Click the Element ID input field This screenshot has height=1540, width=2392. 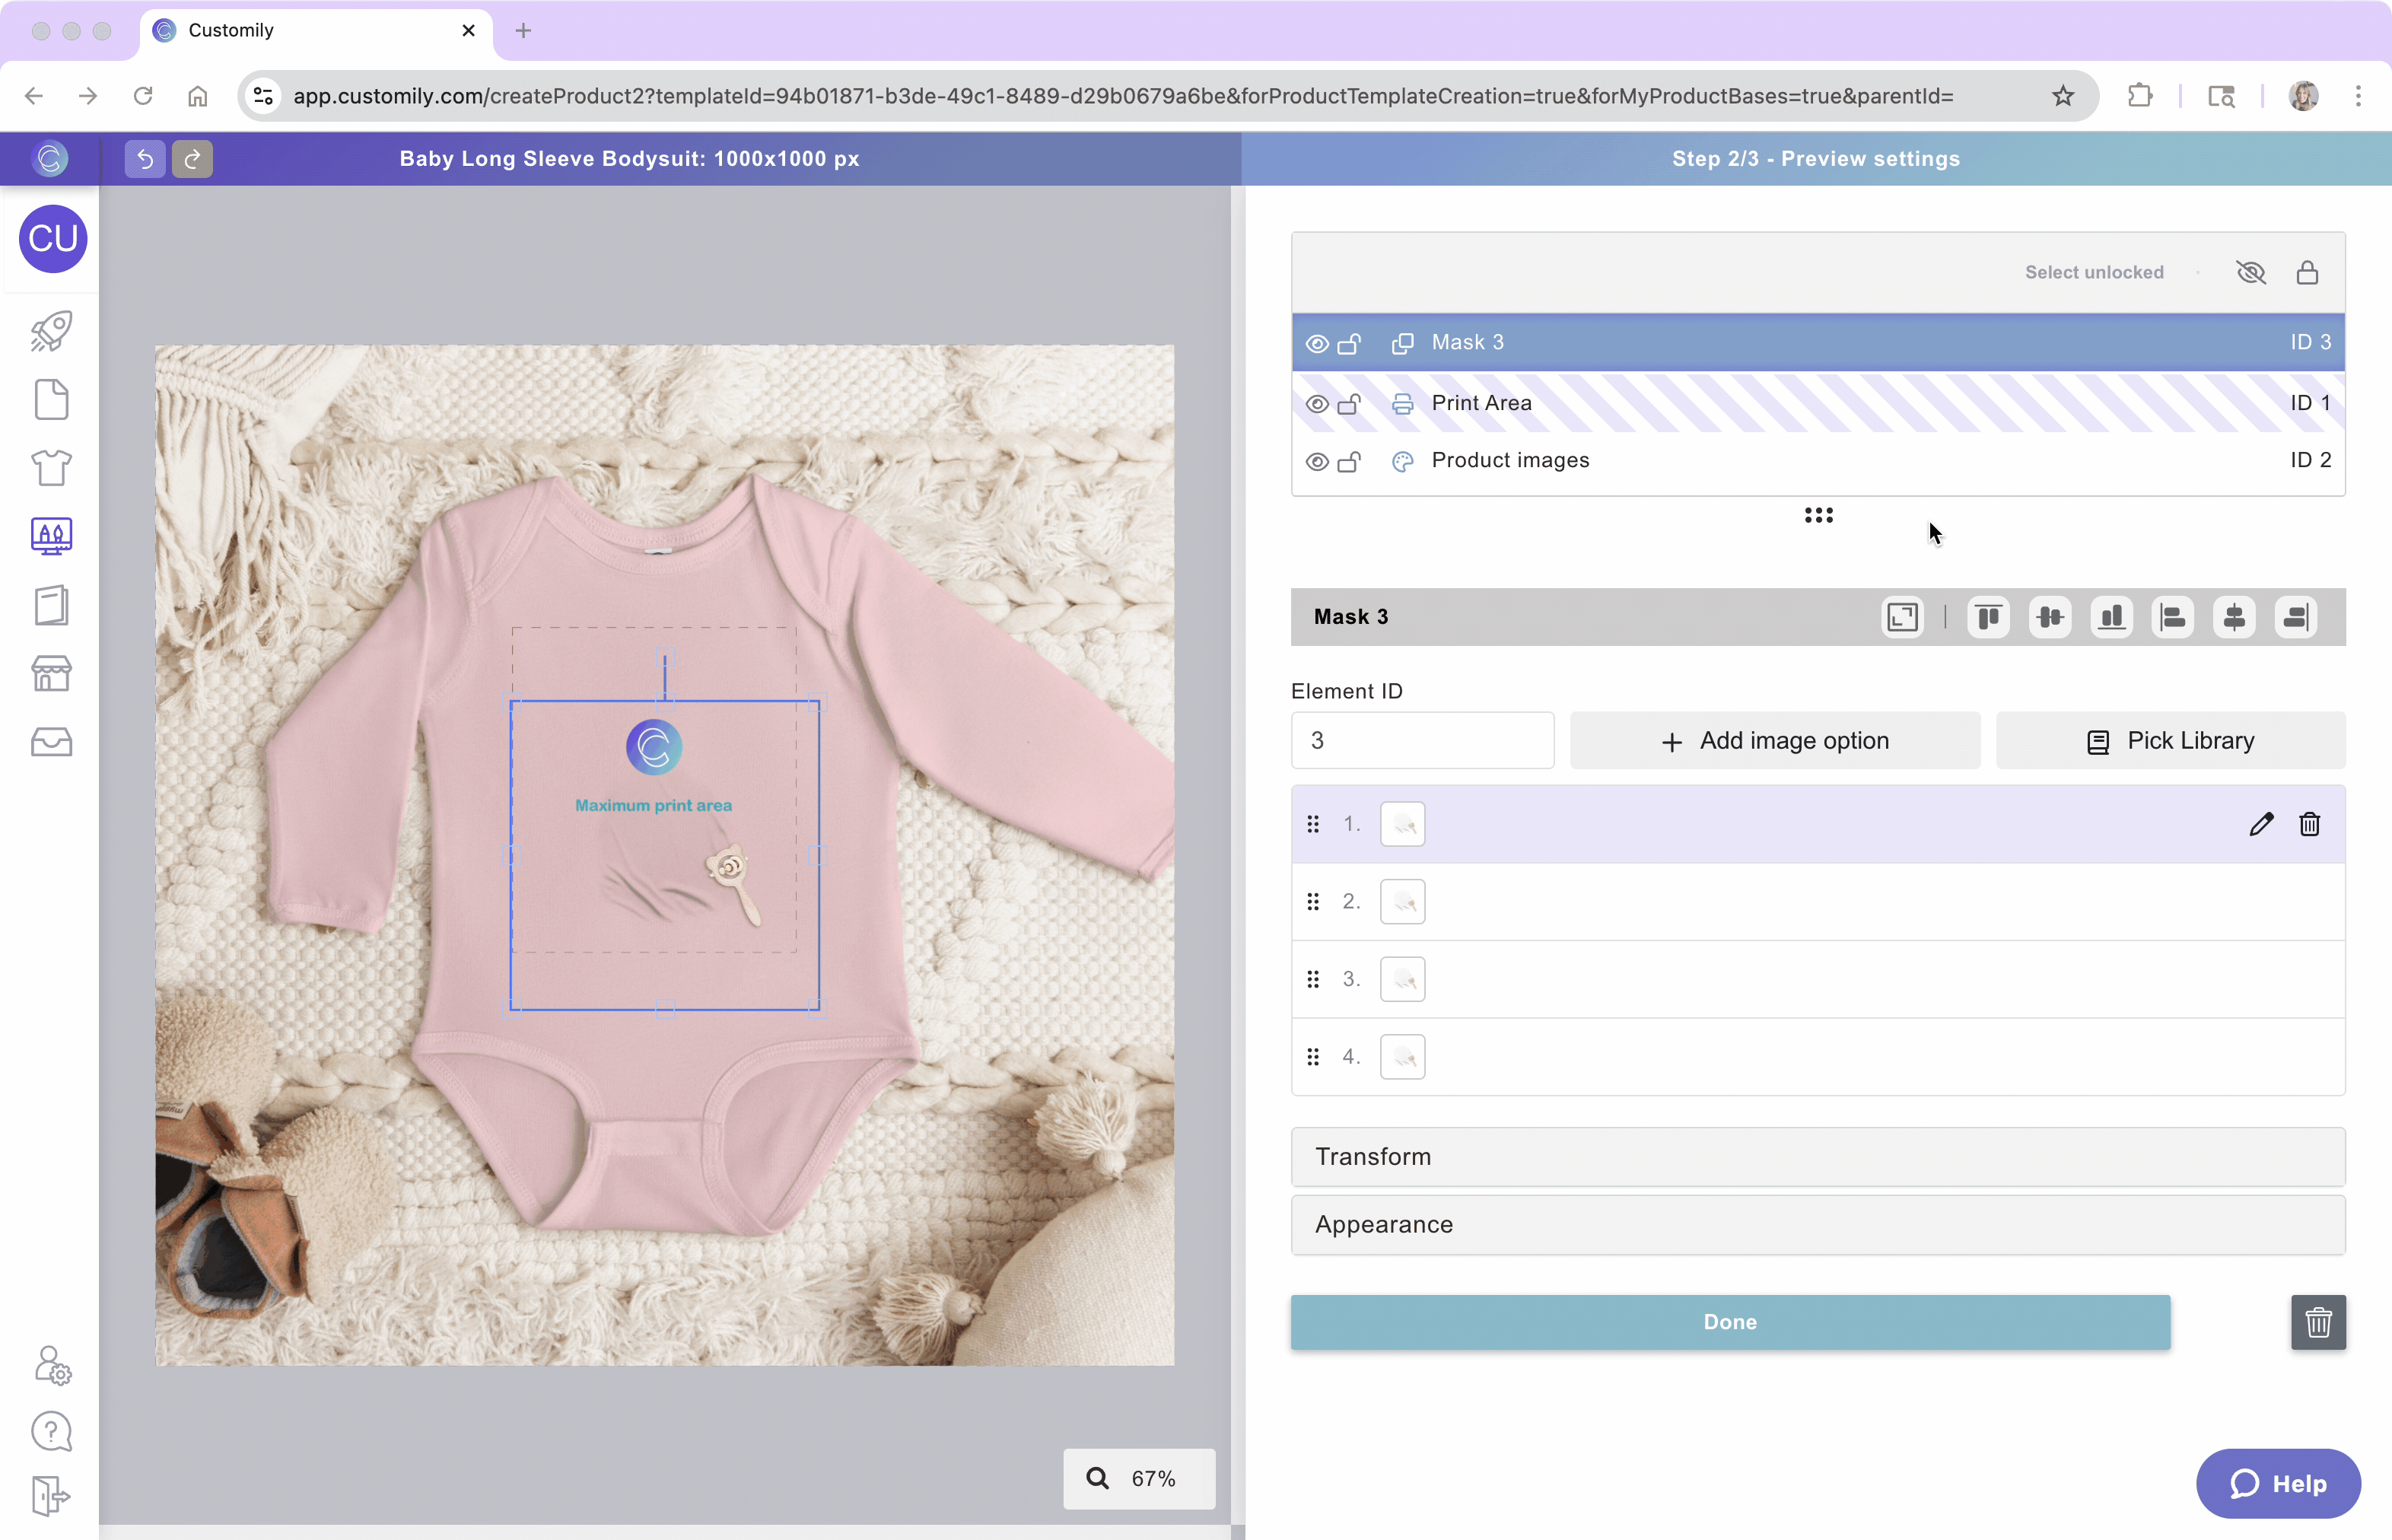[1421, 741]
